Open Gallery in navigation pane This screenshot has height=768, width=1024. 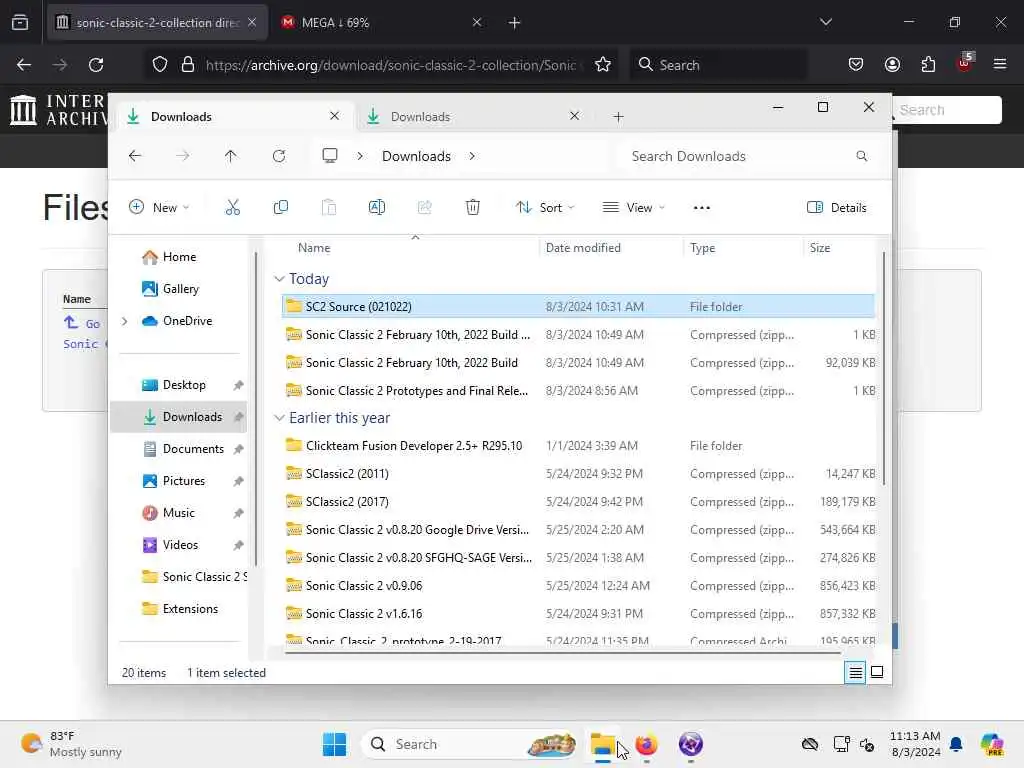171,289
